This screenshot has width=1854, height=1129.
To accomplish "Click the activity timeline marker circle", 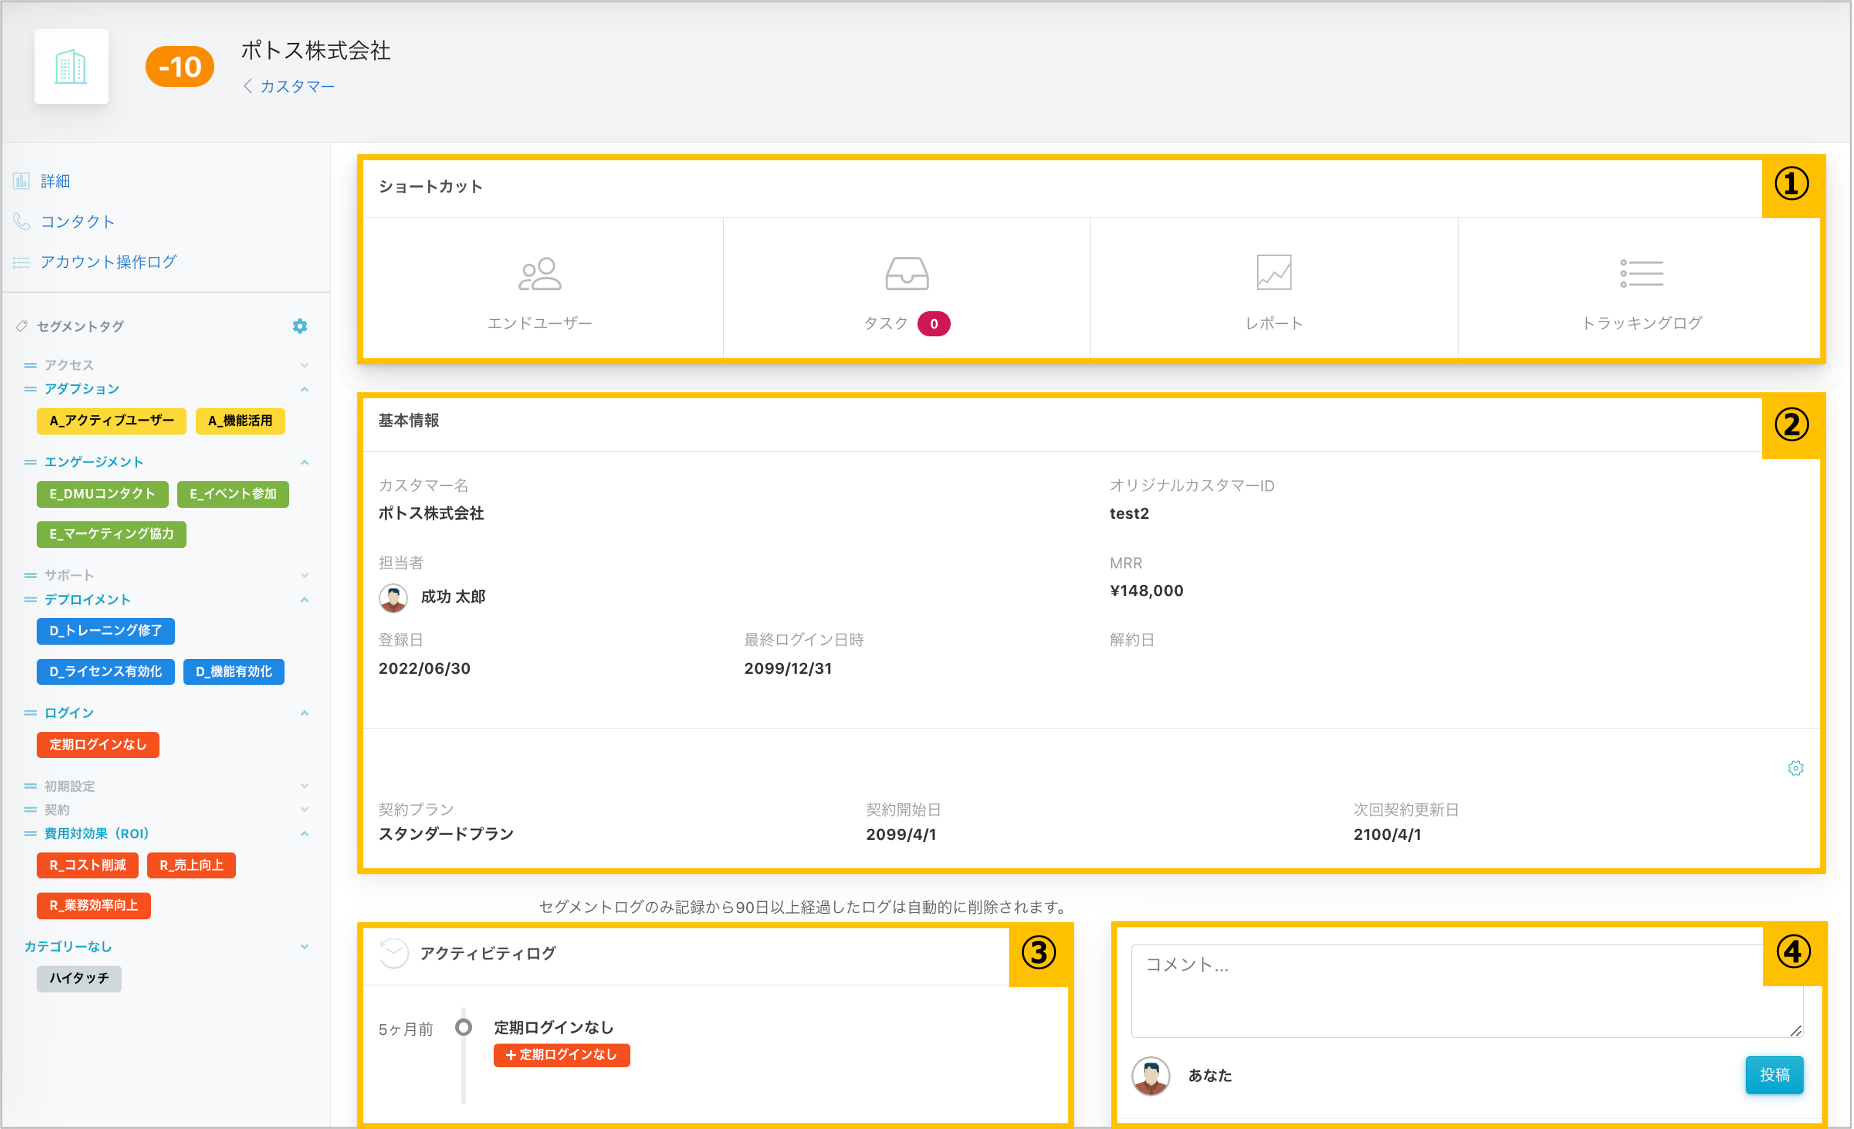I will pyautogui.click(x=463, y=1027).
